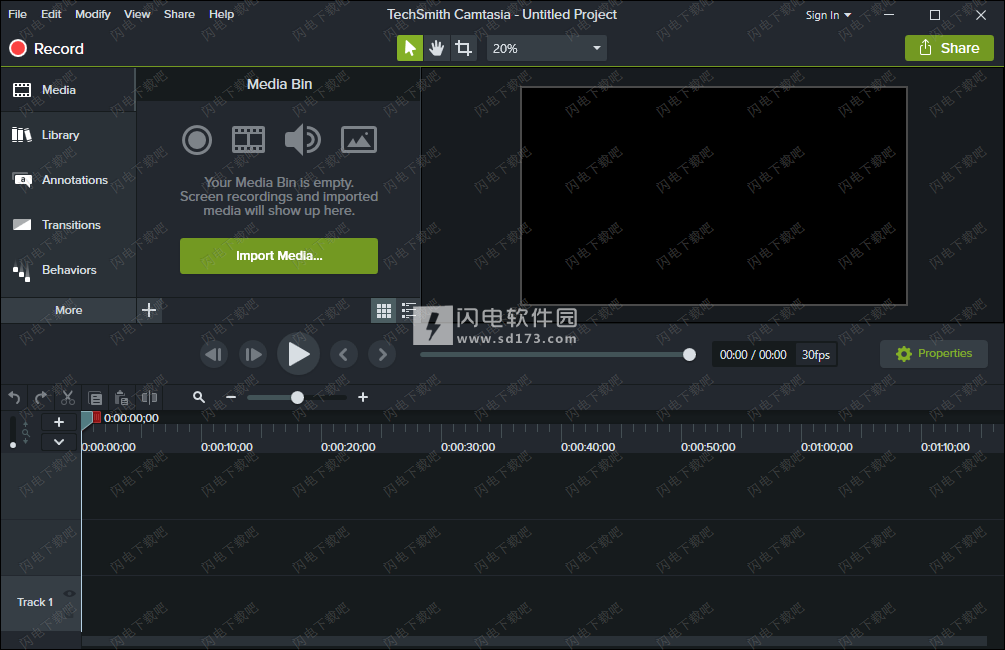The image size is (1005, 650).
Task: Zoom out the timeline with minus icon
Action: (x=231, y=397)
